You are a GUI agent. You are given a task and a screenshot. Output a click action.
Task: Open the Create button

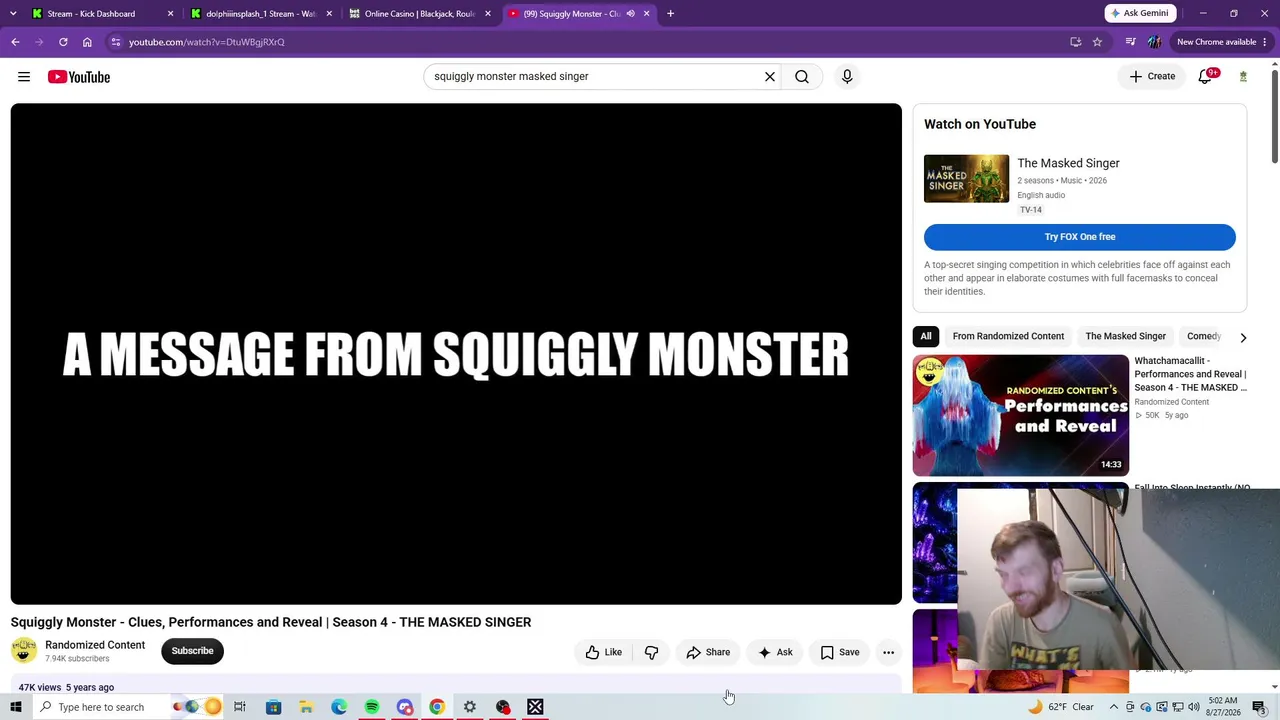(x=1152, y=76)
